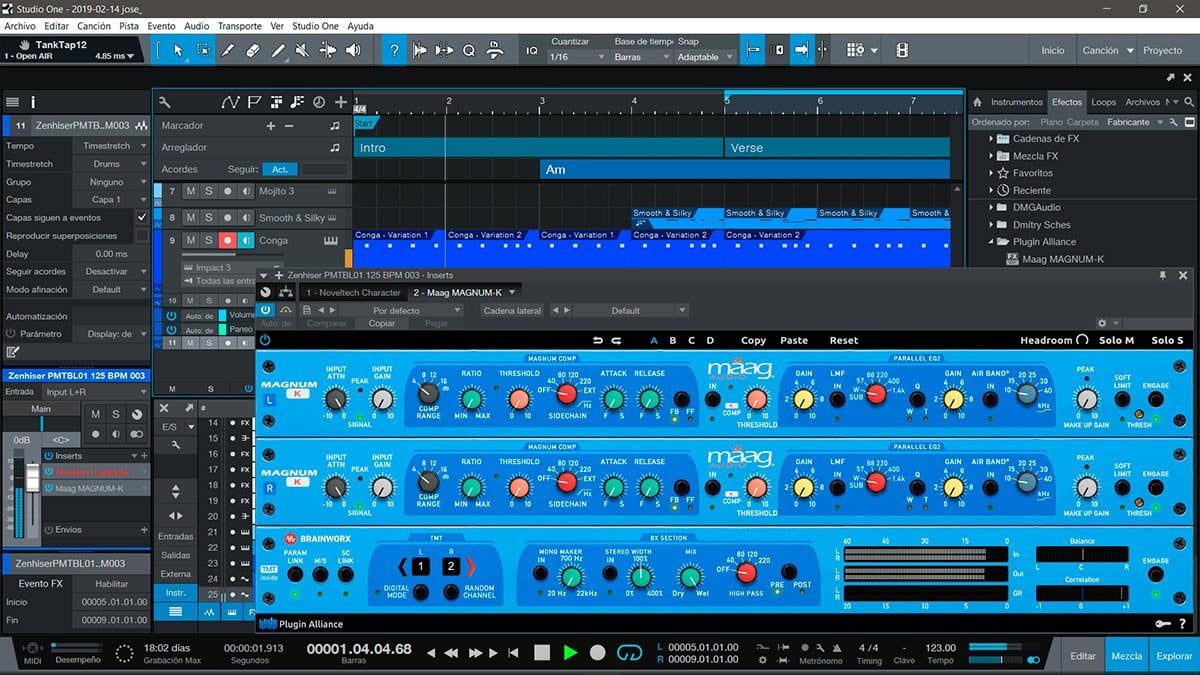Open the Cuantizar 1/16 dropdown

click(x=578, y=57)
